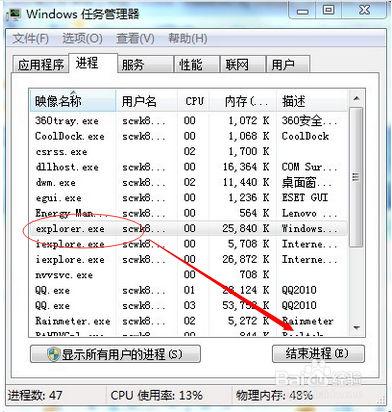Select the egui.exe process
Screen dimensions: 392x412
point(189,198)
